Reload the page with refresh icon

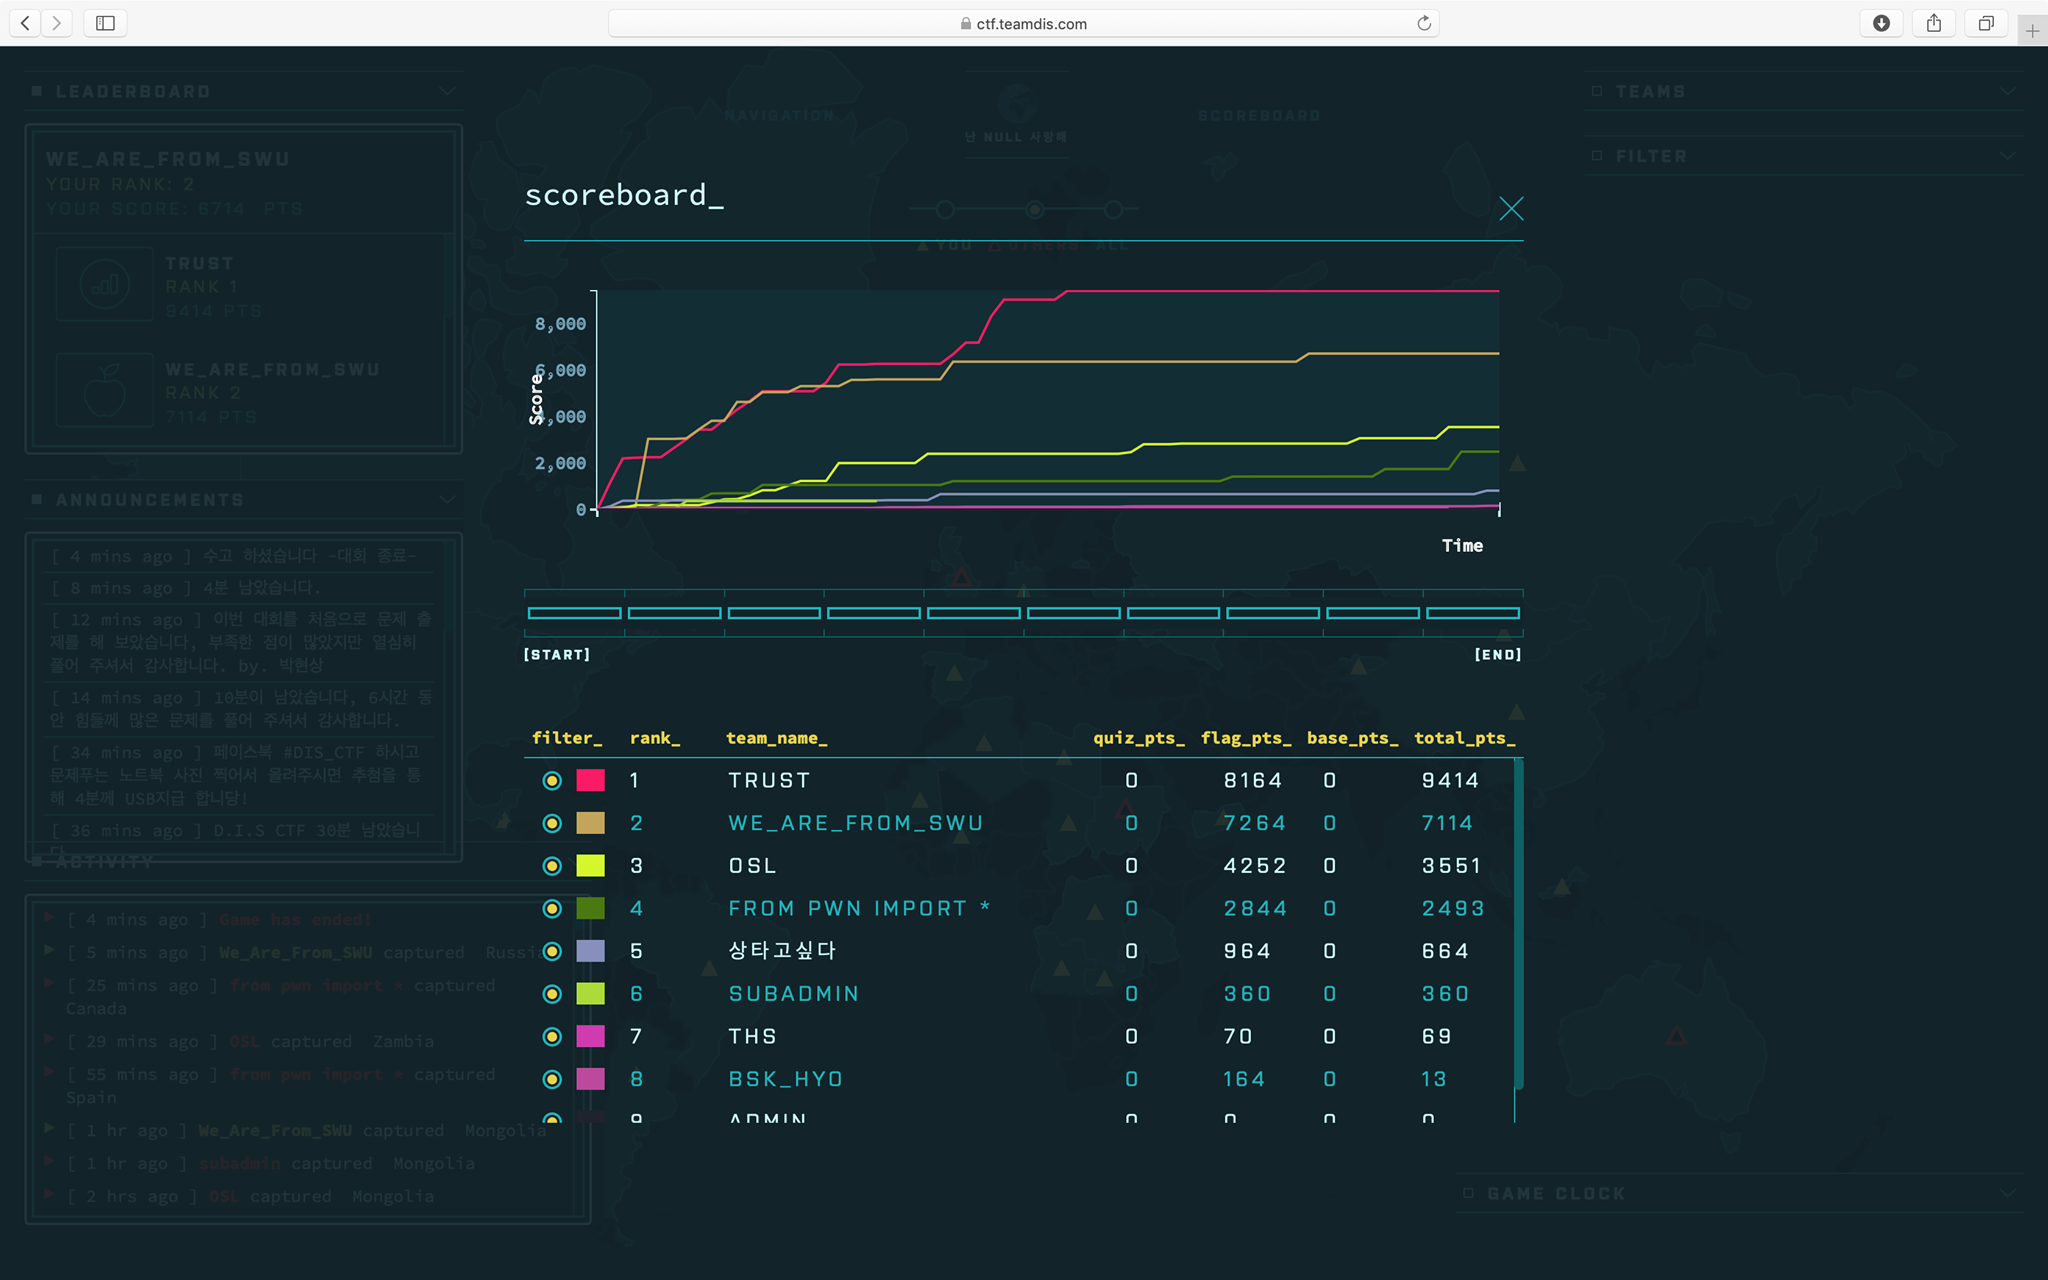1424,23
